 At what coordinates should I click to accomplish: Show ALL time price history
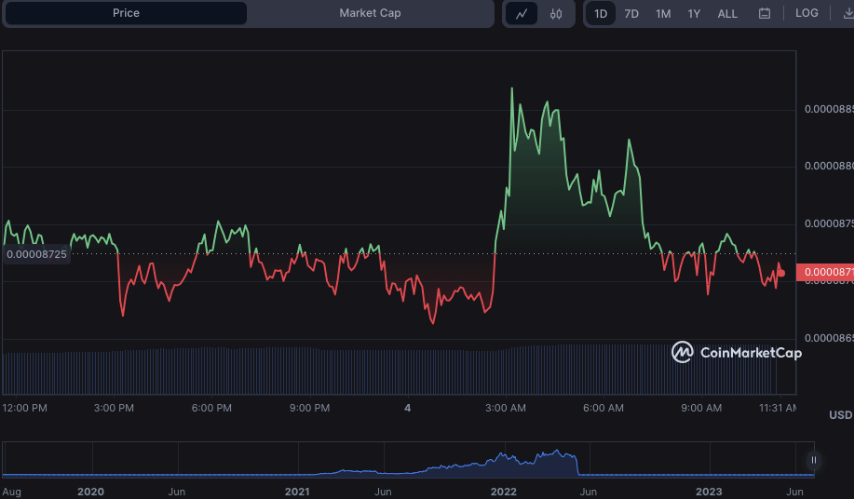pos(728,14)
